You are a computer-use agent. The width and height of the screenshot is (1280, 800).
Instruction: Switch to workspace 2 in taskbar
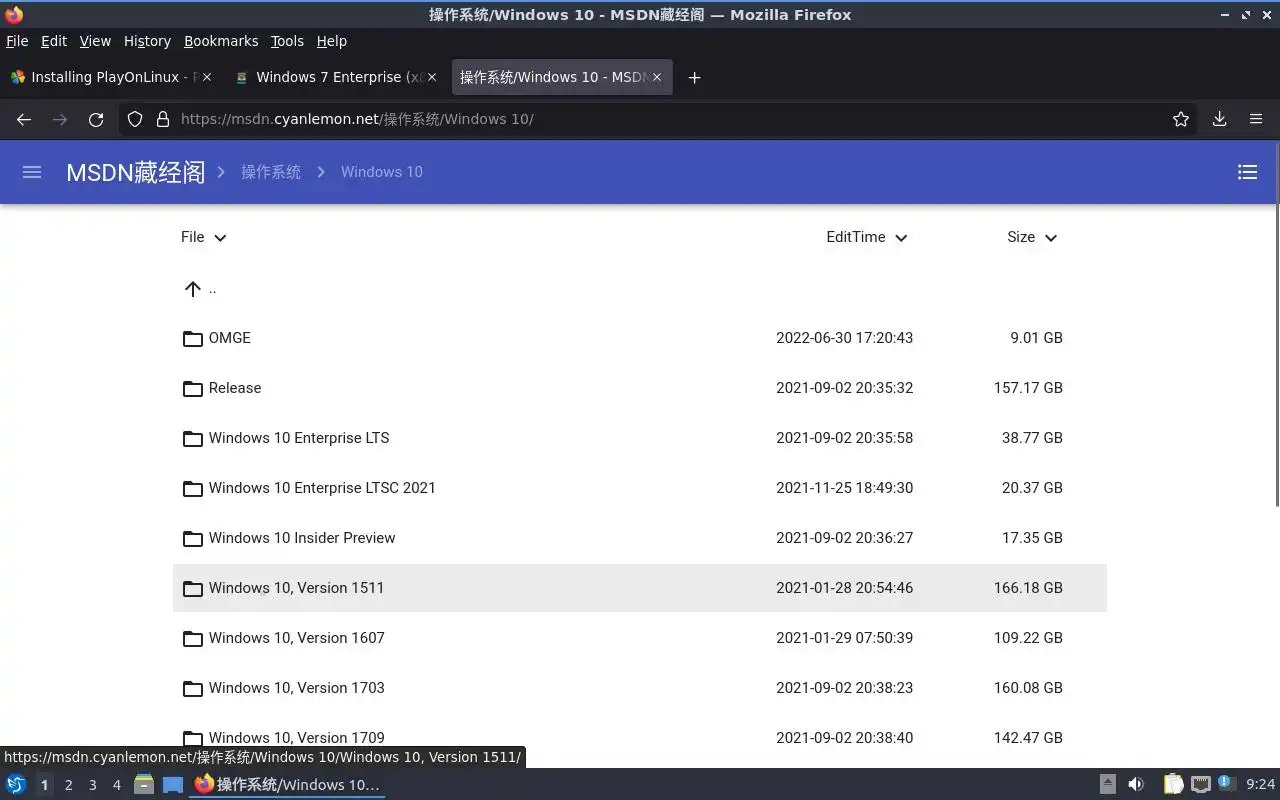pyautogui.click(x=68, y=785)
